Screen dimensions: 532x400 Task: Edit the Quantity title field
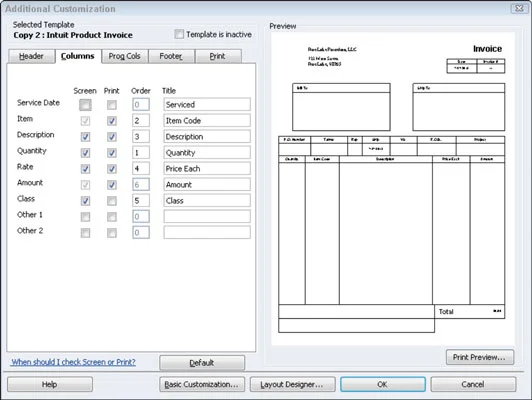pos(207,152)
